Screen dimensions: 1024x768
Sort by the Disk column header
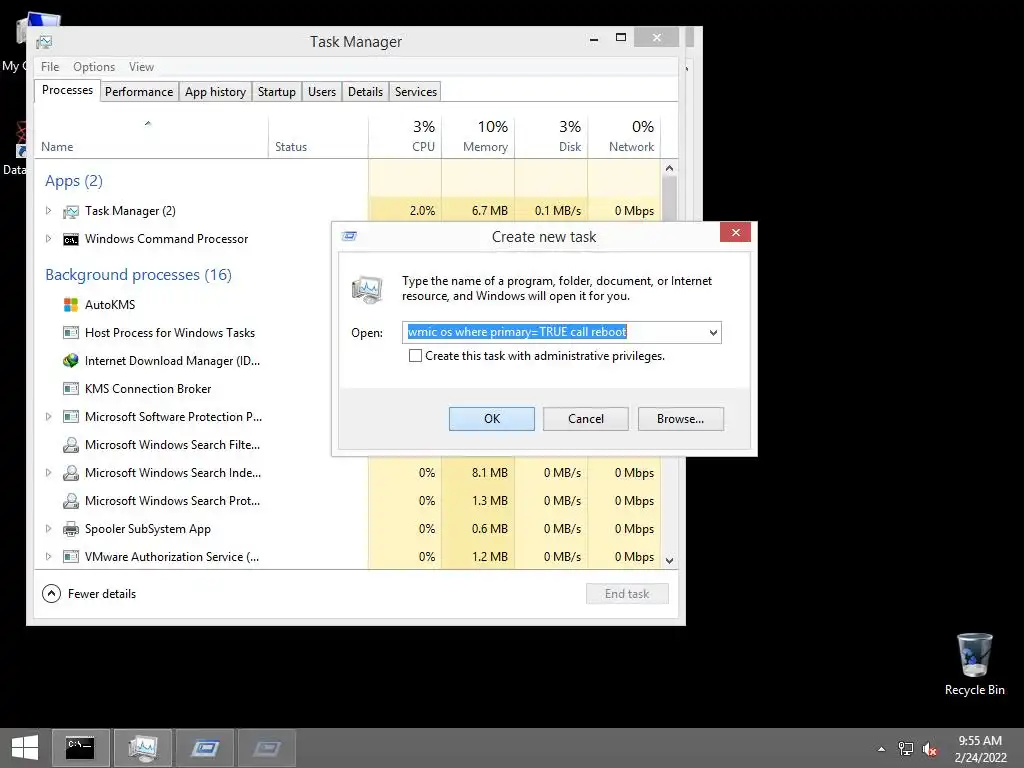point(551,136)
